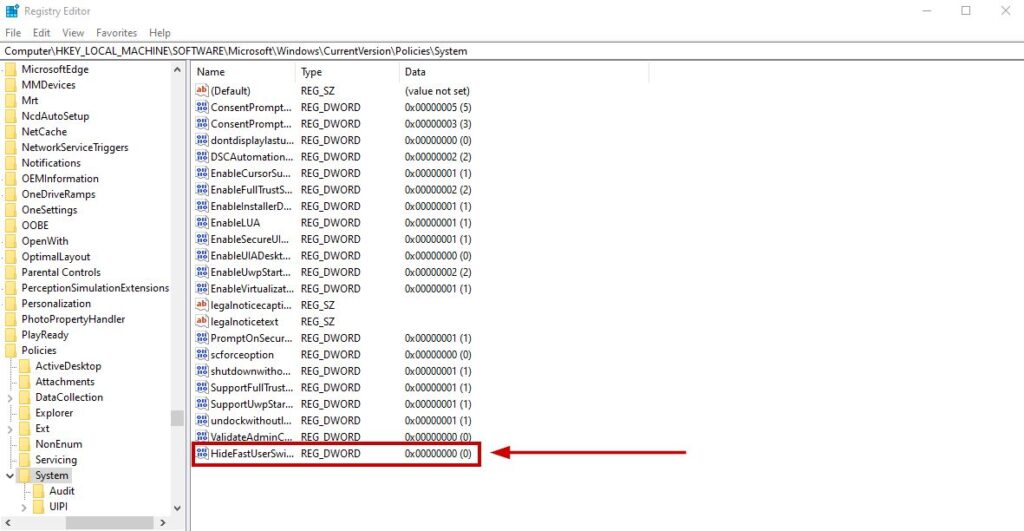Click the DWORD icon beside scforceoption
The width and height of the screenshot is (1024, 531).
coord(202,354)
